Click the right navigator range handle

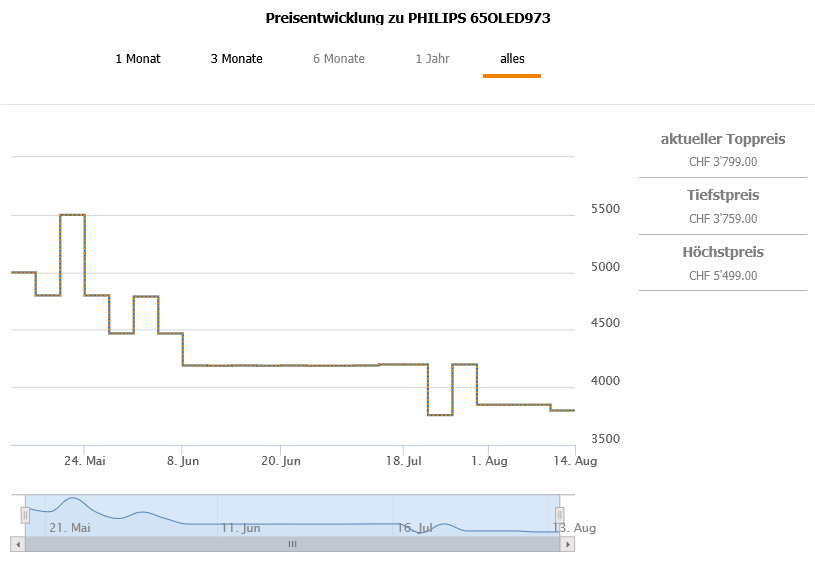click(559, 515)
